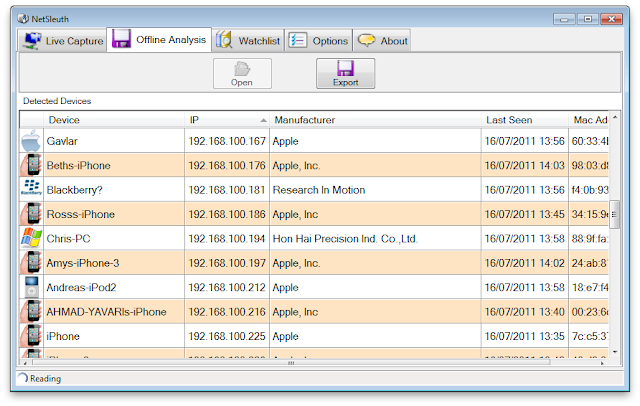Click the horizontal scroll right arrow
640x406 pixels.
click(602, 362)
